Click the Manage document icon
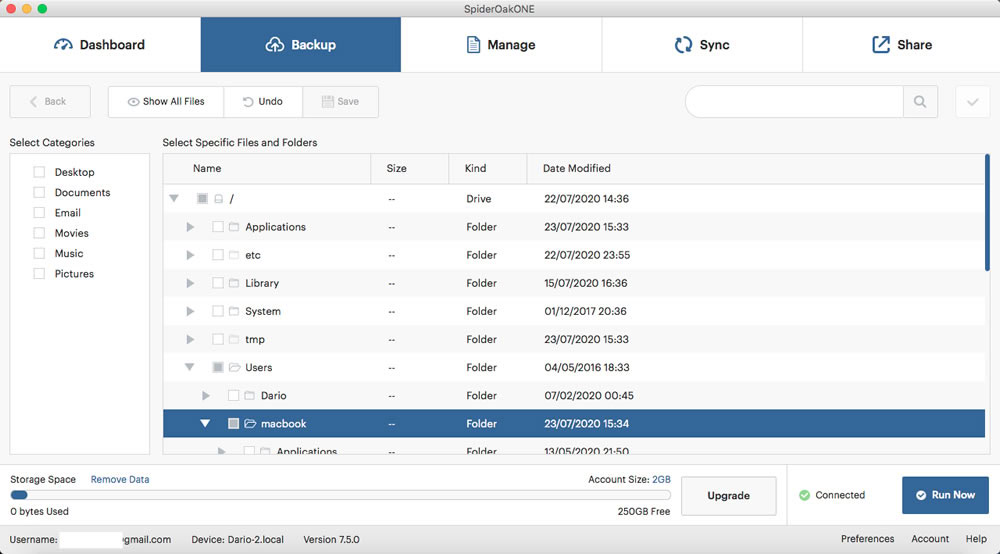Screen dimensions: 1000x554 [x=473, y=45]
